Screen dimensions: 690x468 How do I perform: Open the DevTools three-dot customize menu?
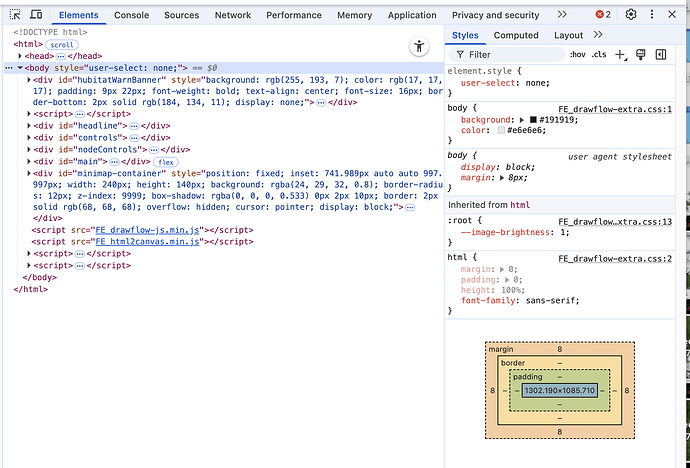[x=652, y=15]
